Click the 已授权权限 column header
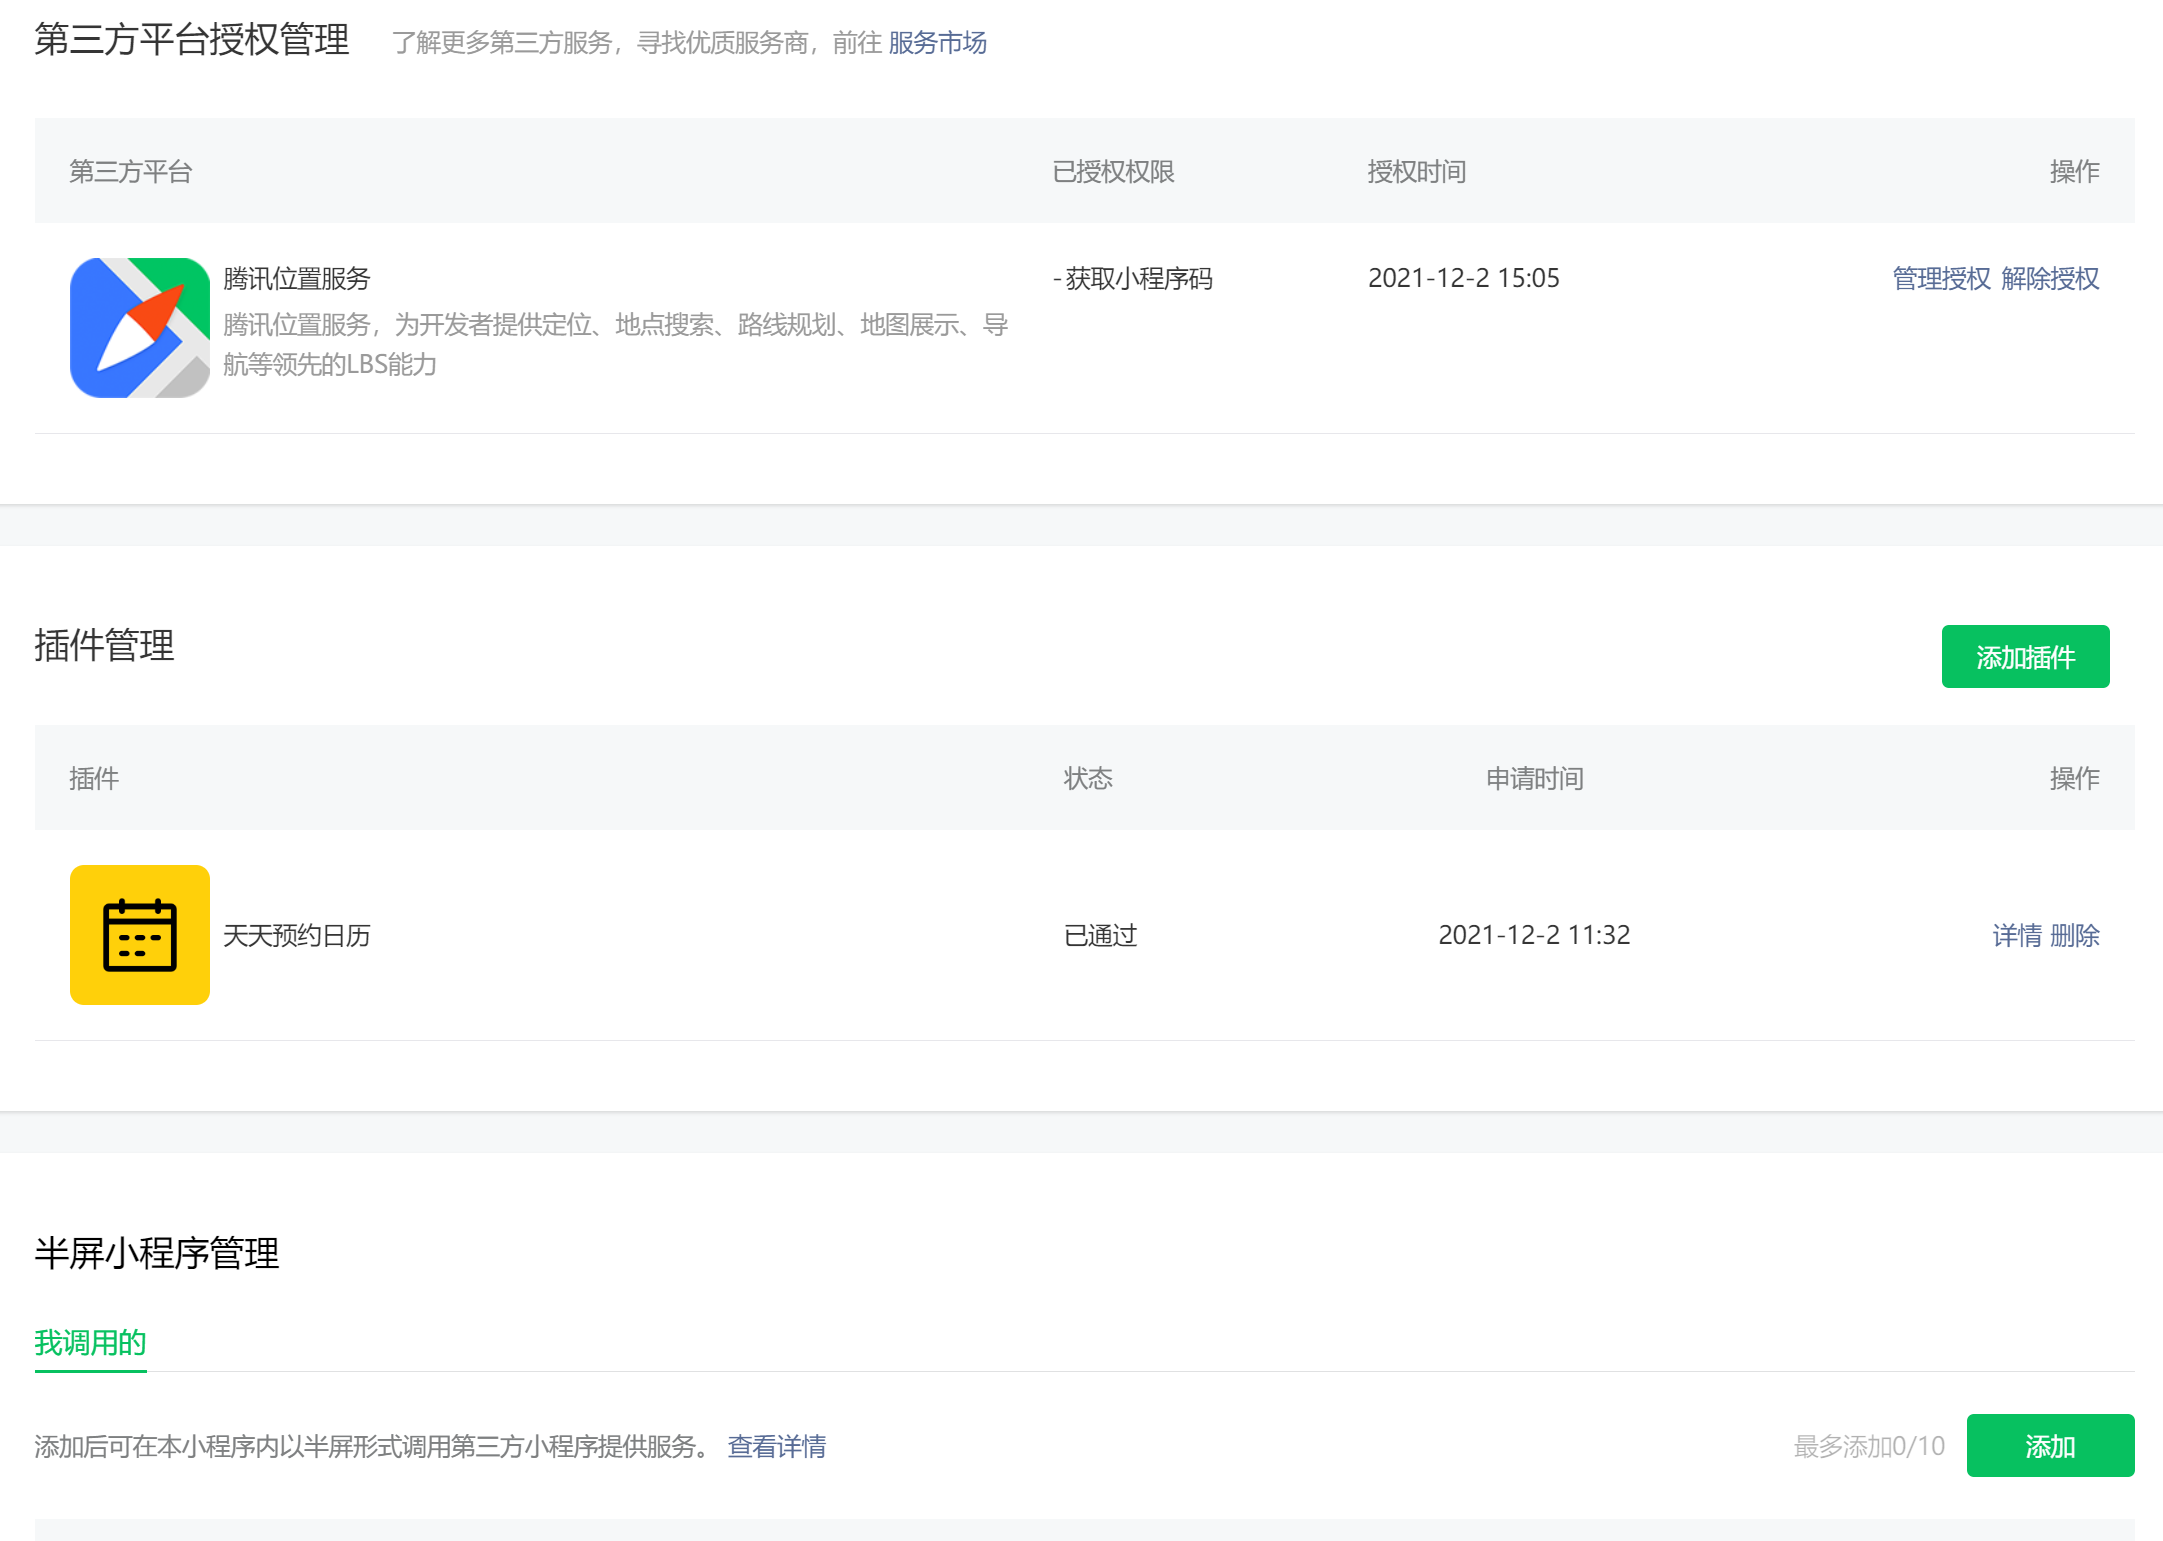The width and height of the screenshot is (2163, 1541). tap(1113, 172)
